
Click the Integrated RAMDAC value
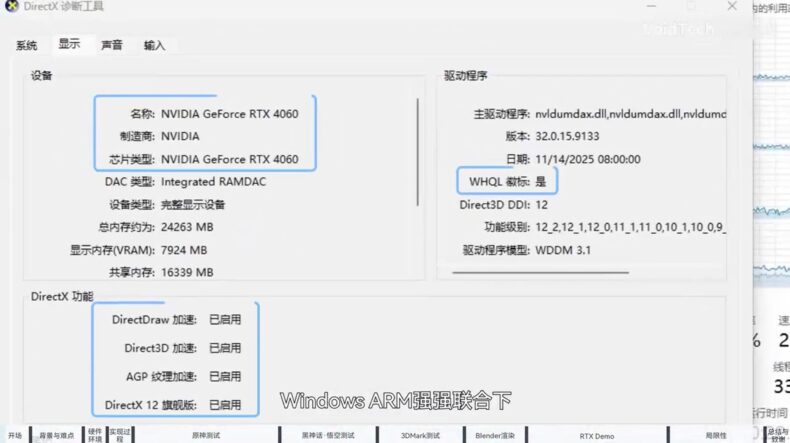(x=213, y=182)
